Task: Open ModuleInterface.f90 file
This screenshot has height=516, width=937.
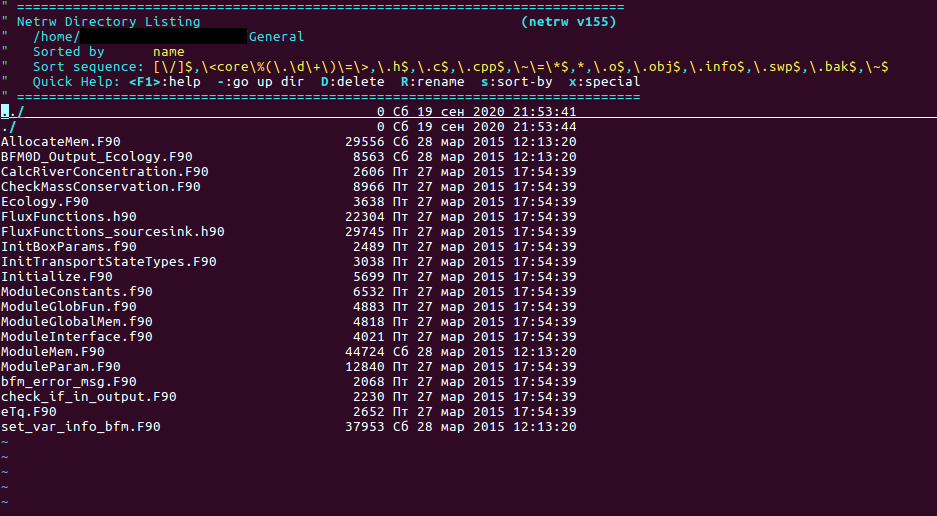Action: pos(76,337)
